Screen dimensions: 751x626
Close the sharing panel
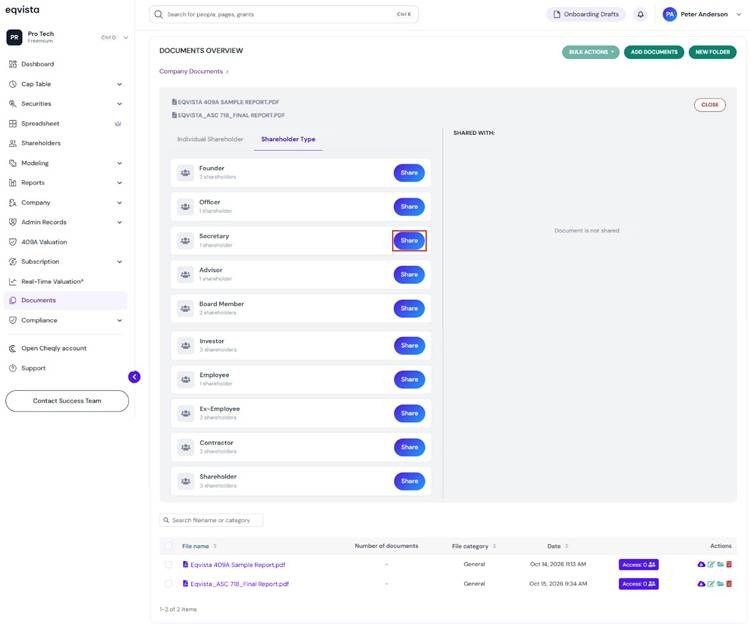click(709, 105)
